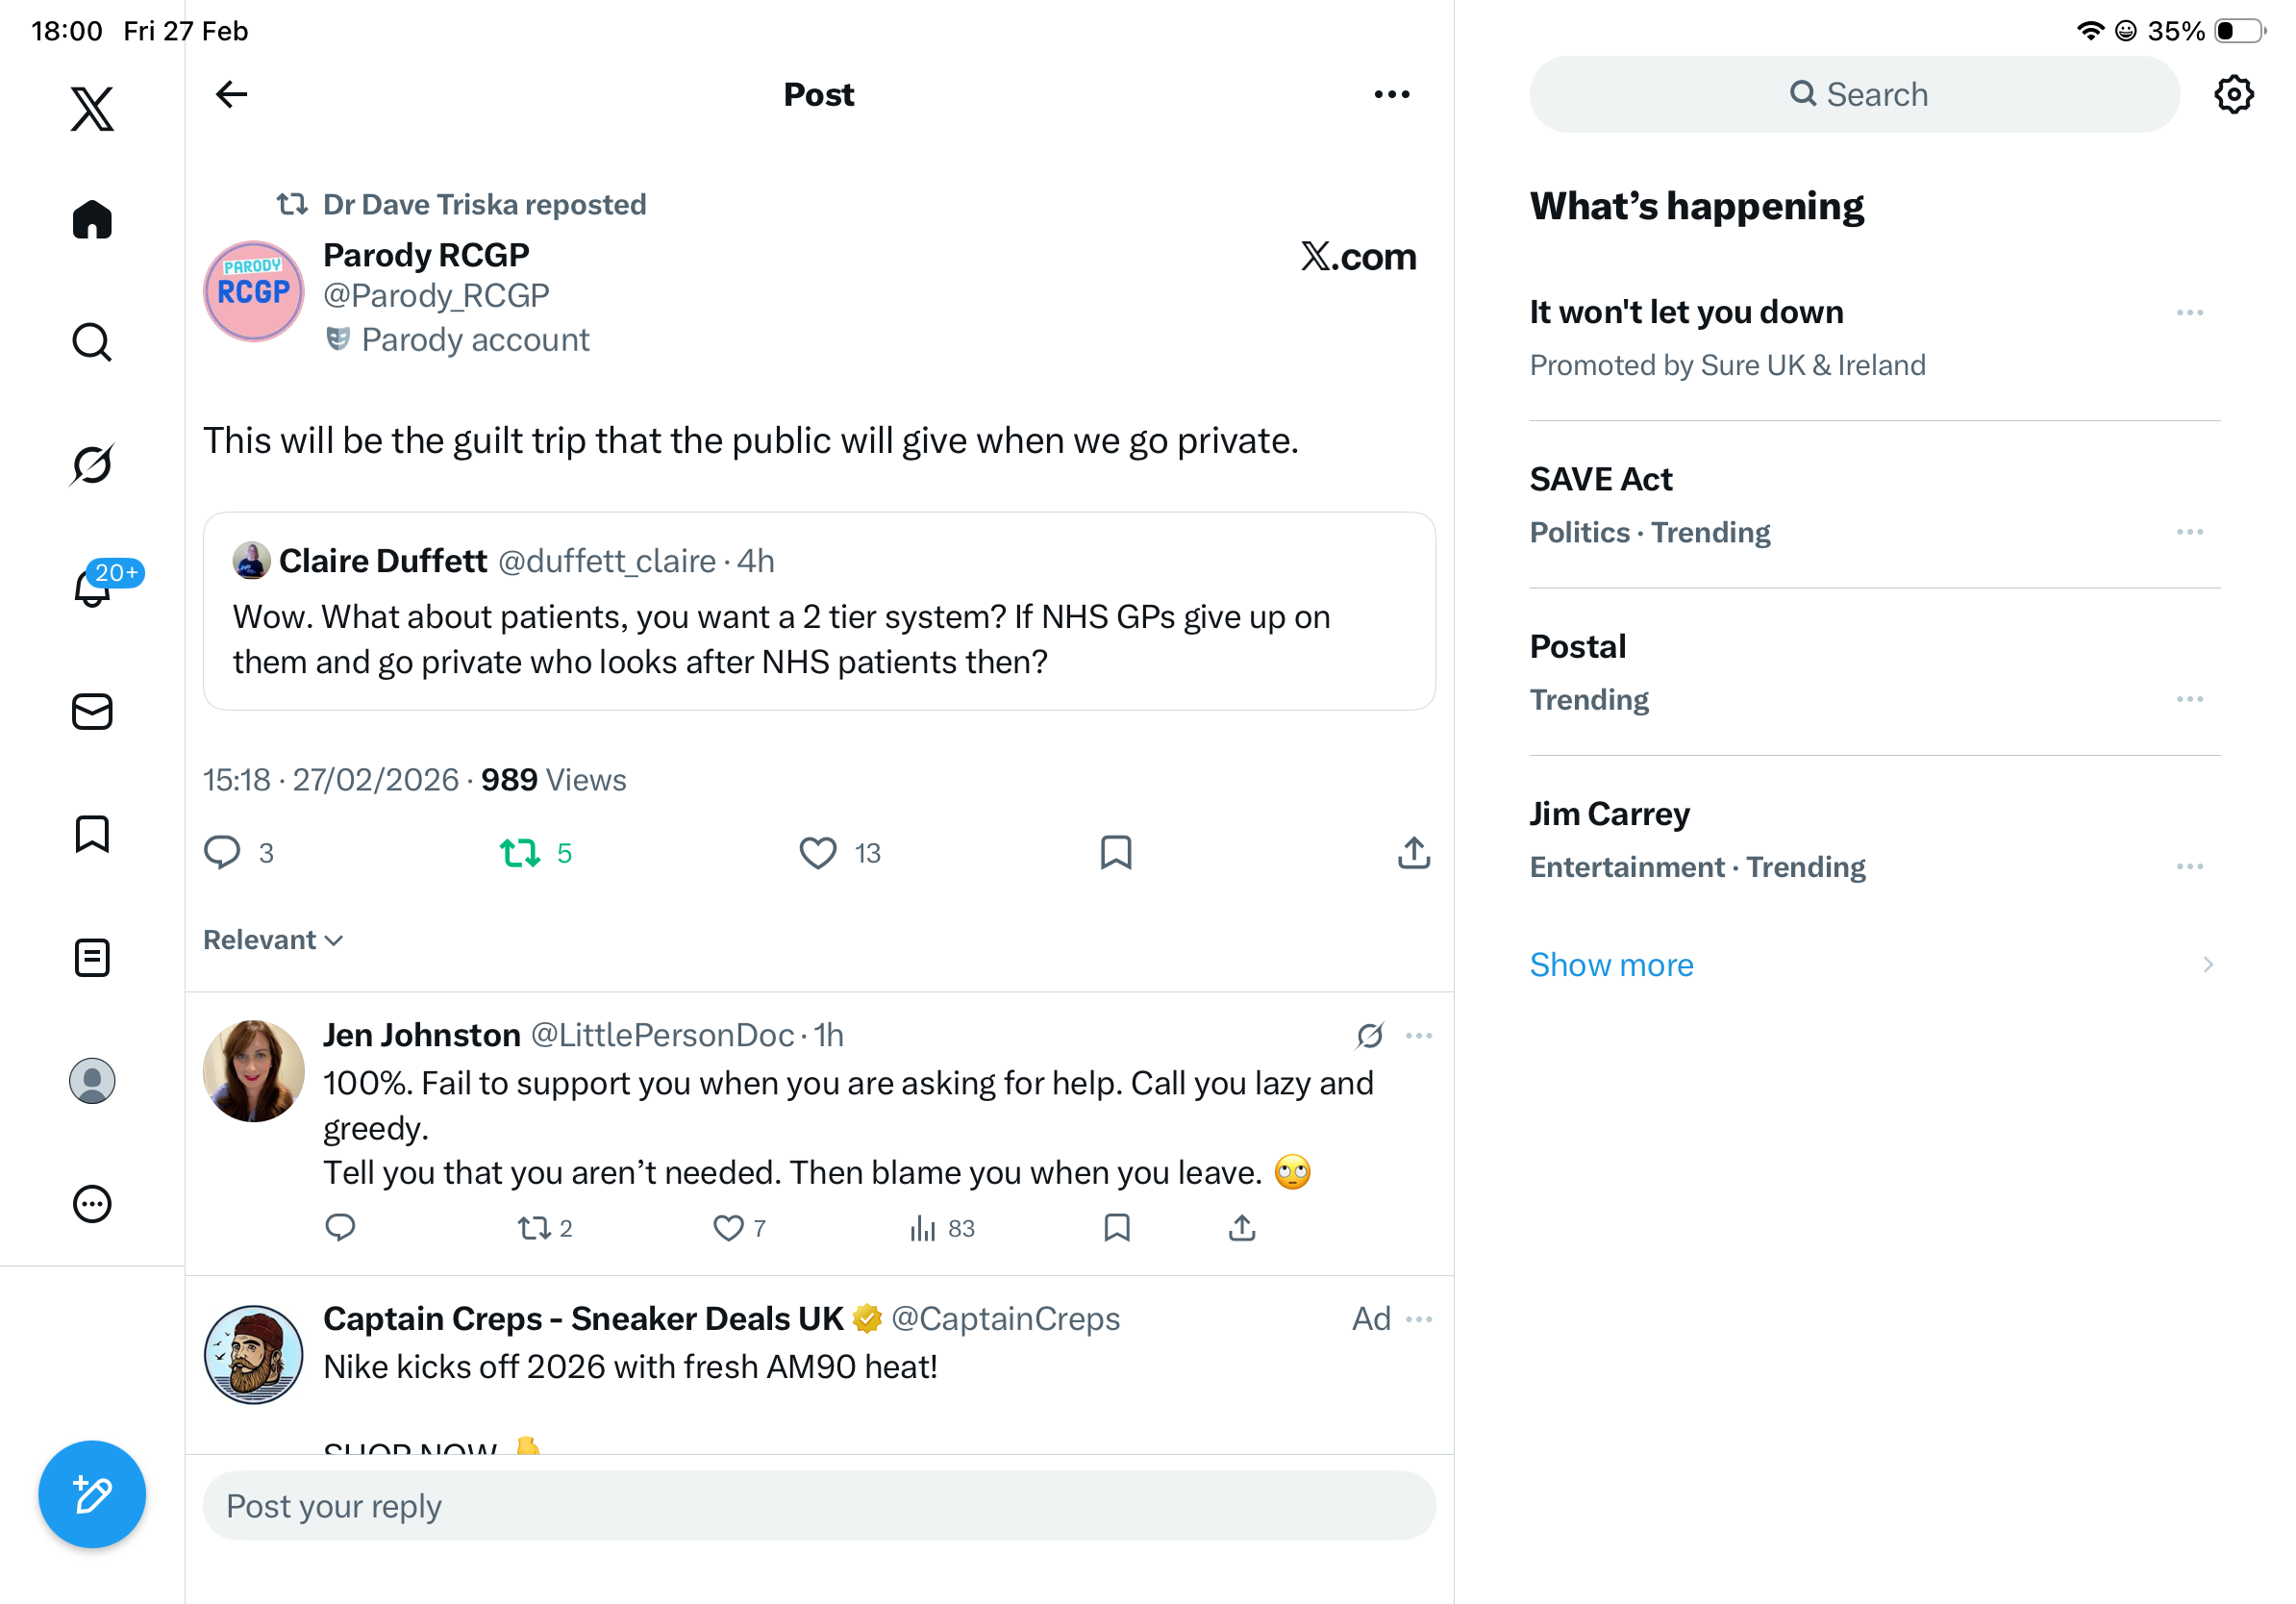The image size is (2296, 1604).
Task: Click Show more trends link
Action: 1611,965
